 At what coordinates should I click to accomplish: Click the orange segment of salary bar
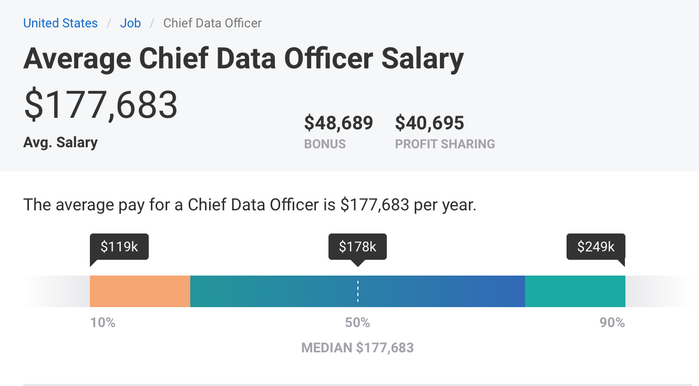140,291
